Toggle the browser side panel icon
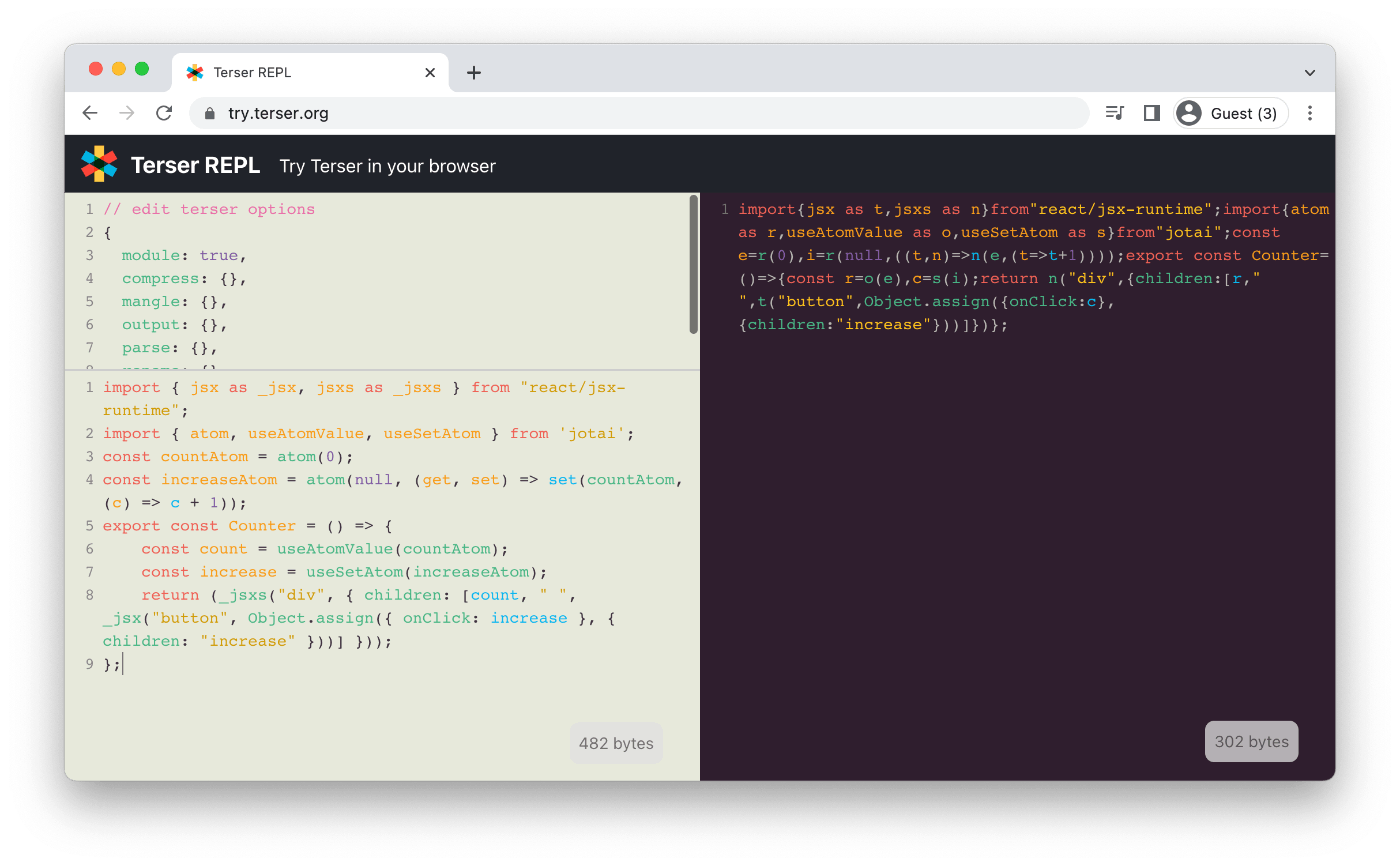Screen dimensions: 1400x866 point(1151,113)
